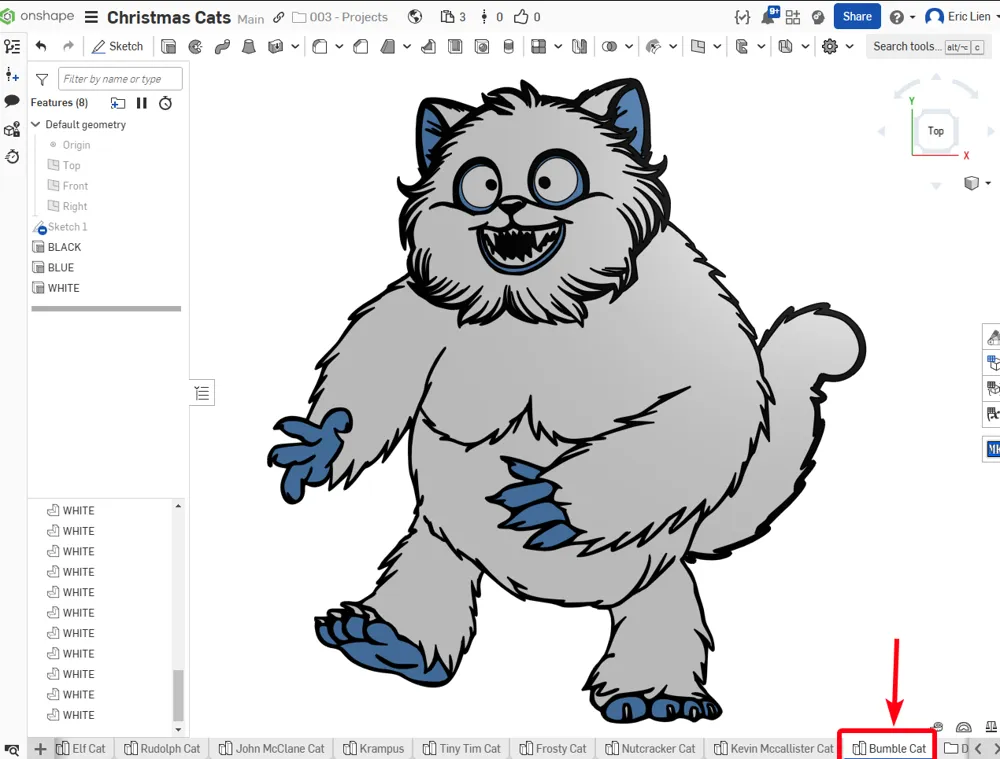The height and width of the screenshot is (759, 1000).
Task: Open mass properties scale icon
Action: click(991, 726)
